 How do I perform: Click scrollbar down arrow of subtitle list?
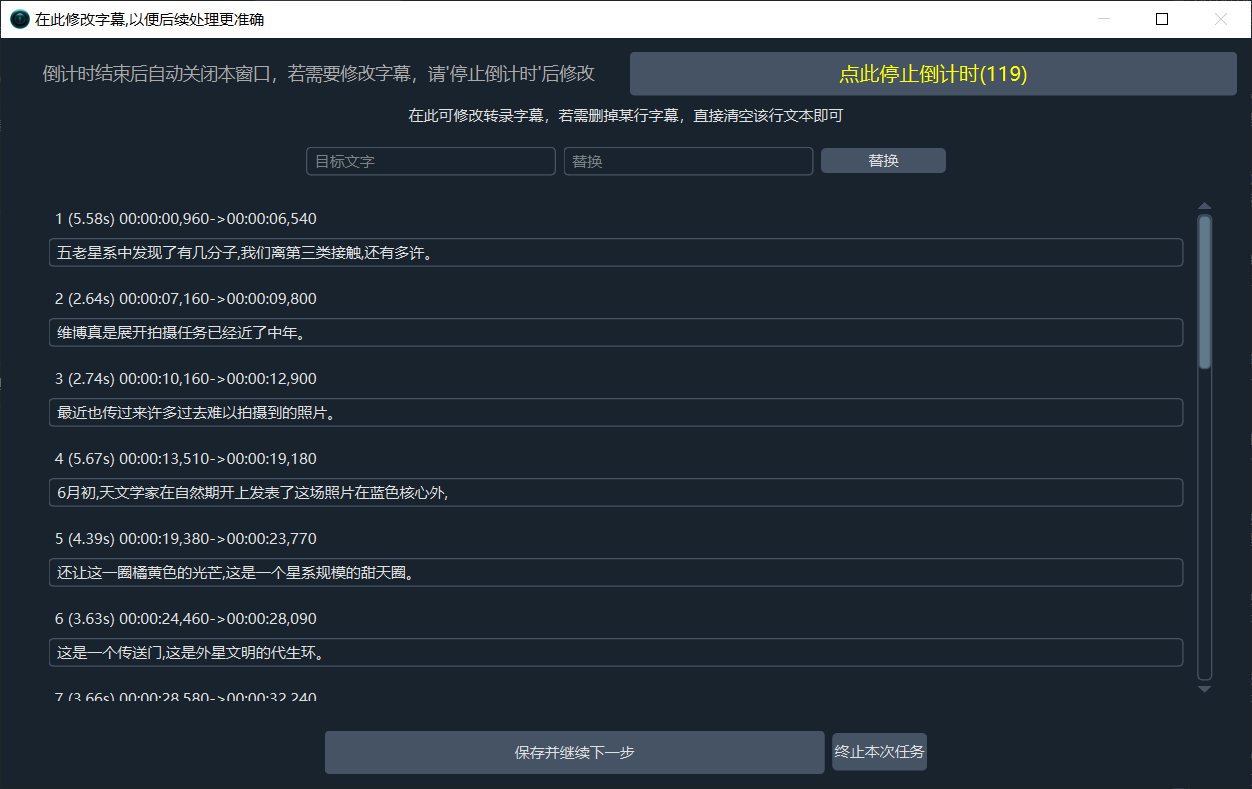coord(1204,689)
